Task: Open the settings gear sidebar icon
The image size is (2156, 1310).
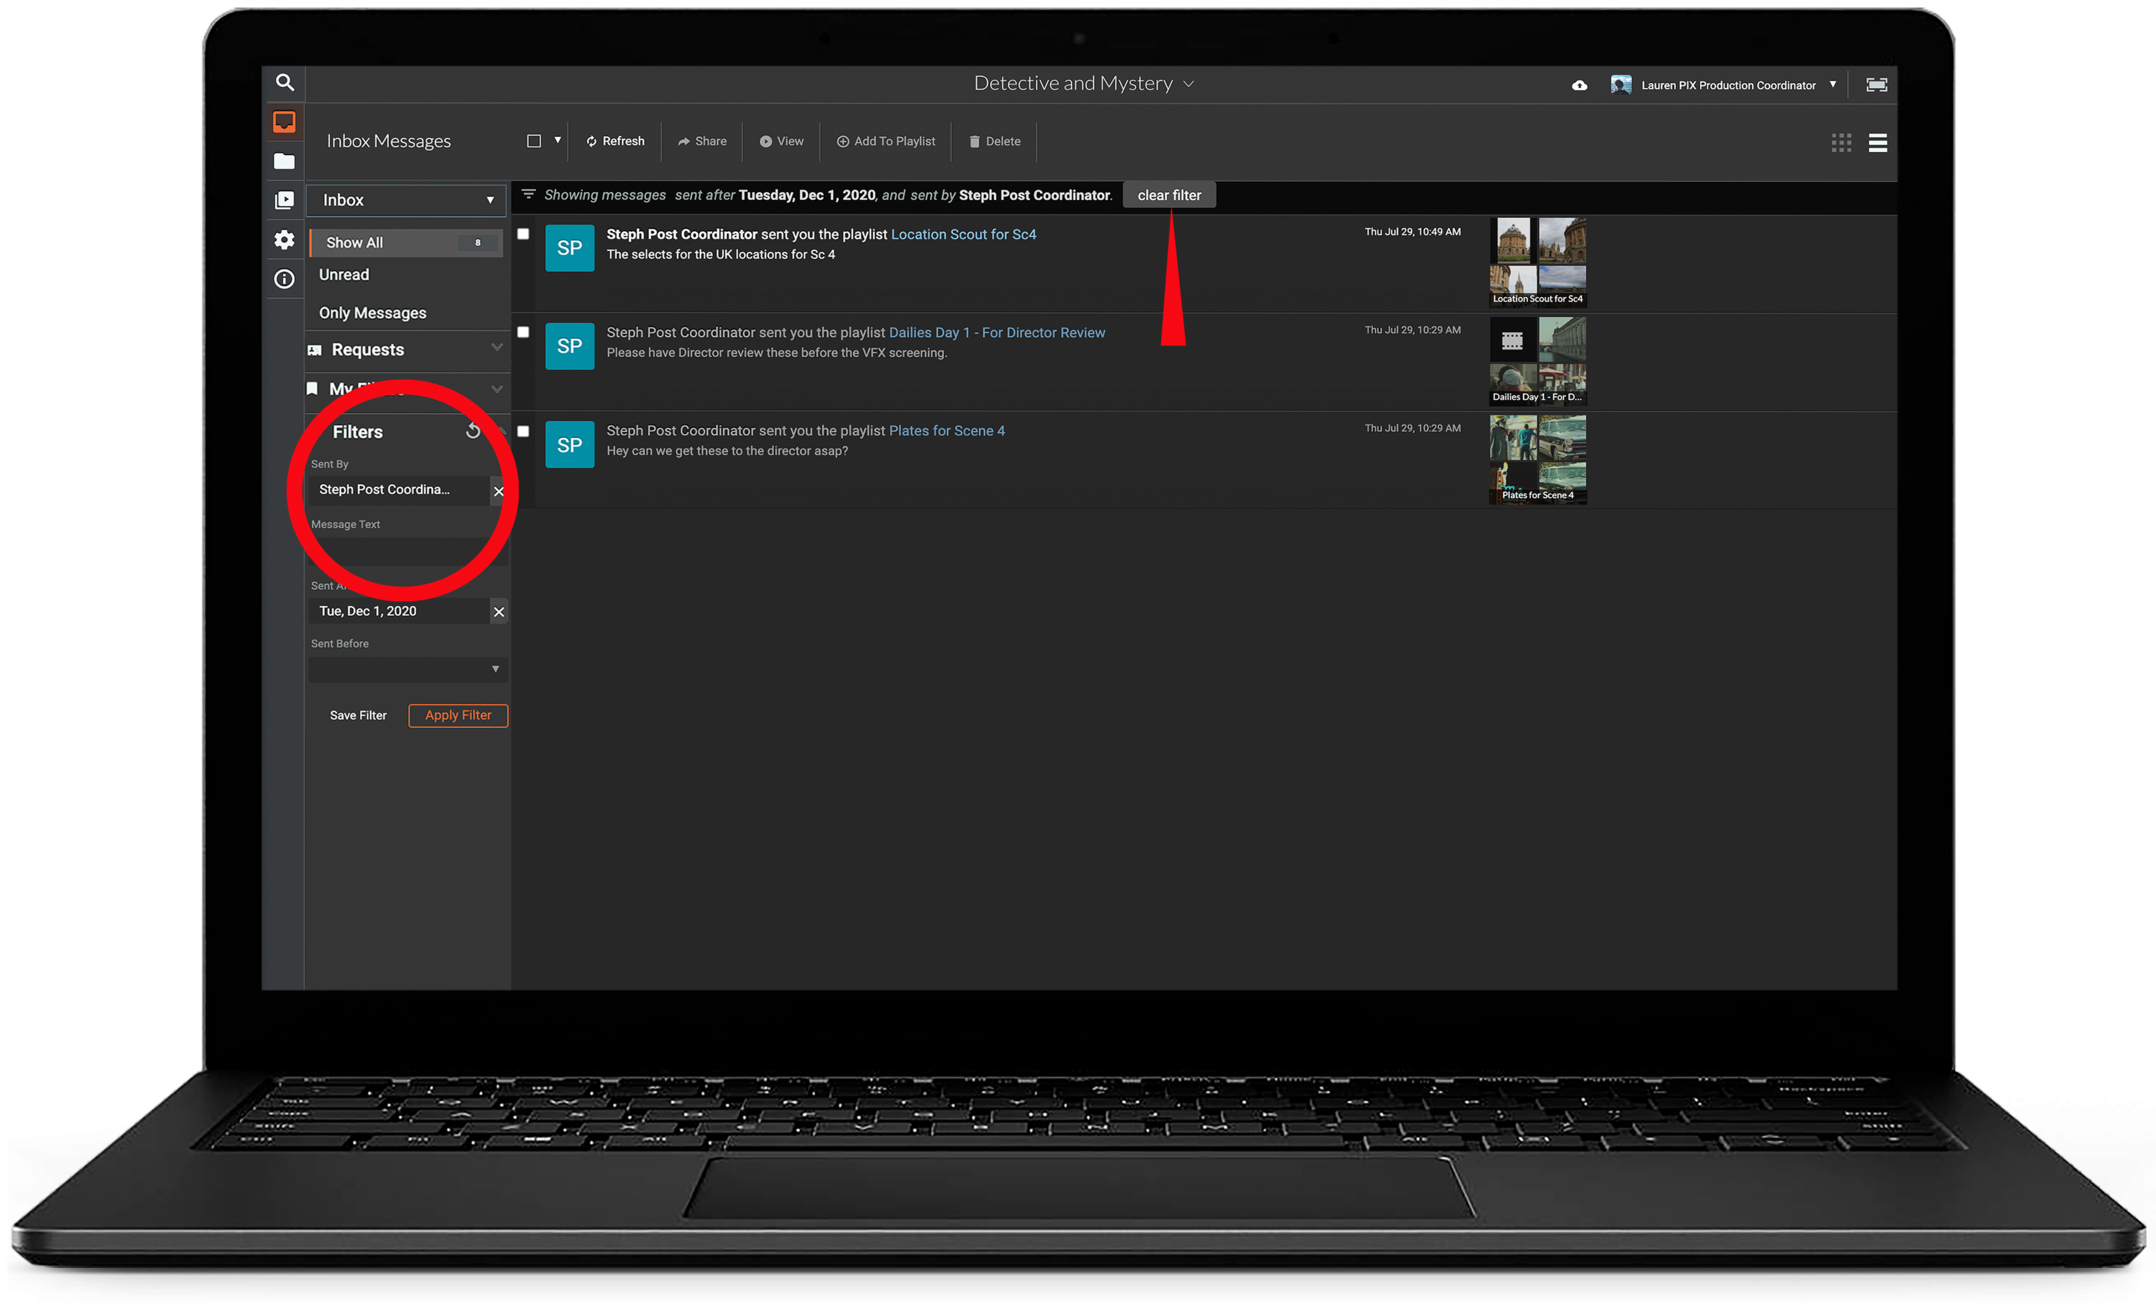Action: [284, 240]
